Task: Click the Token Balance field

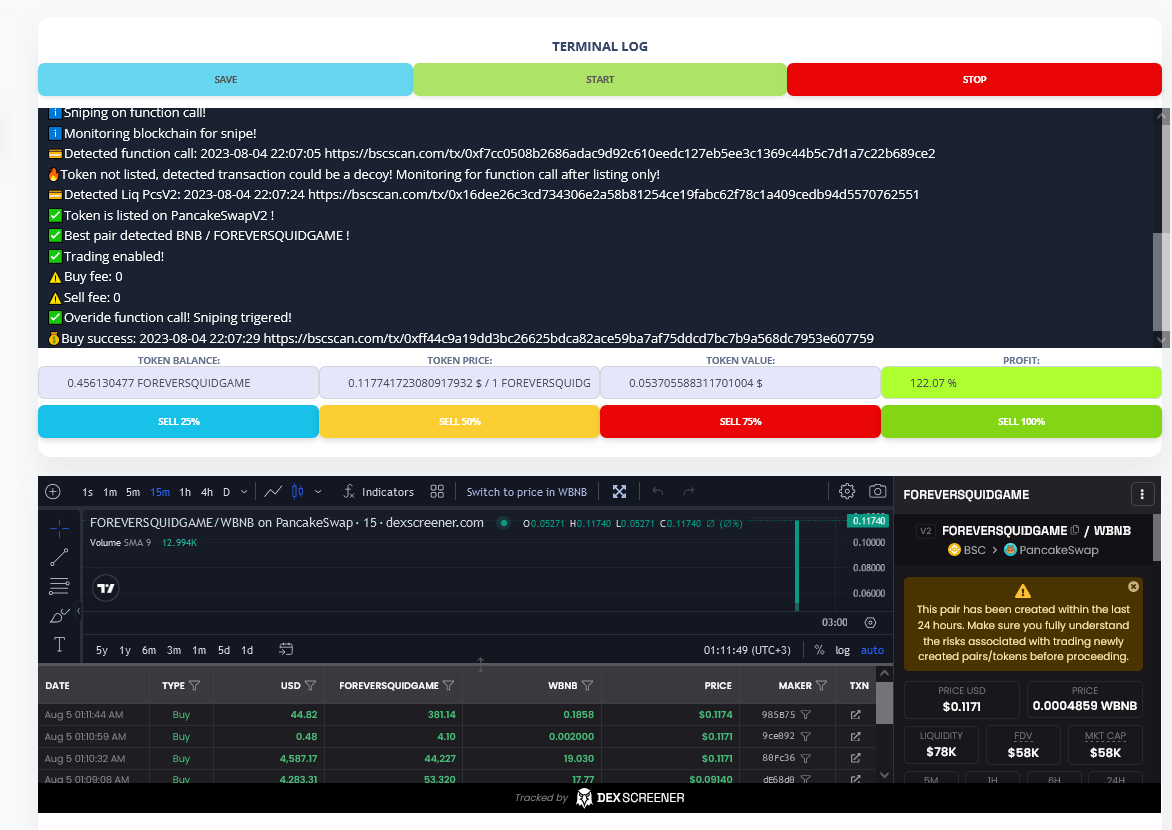Action: point(178,383)
